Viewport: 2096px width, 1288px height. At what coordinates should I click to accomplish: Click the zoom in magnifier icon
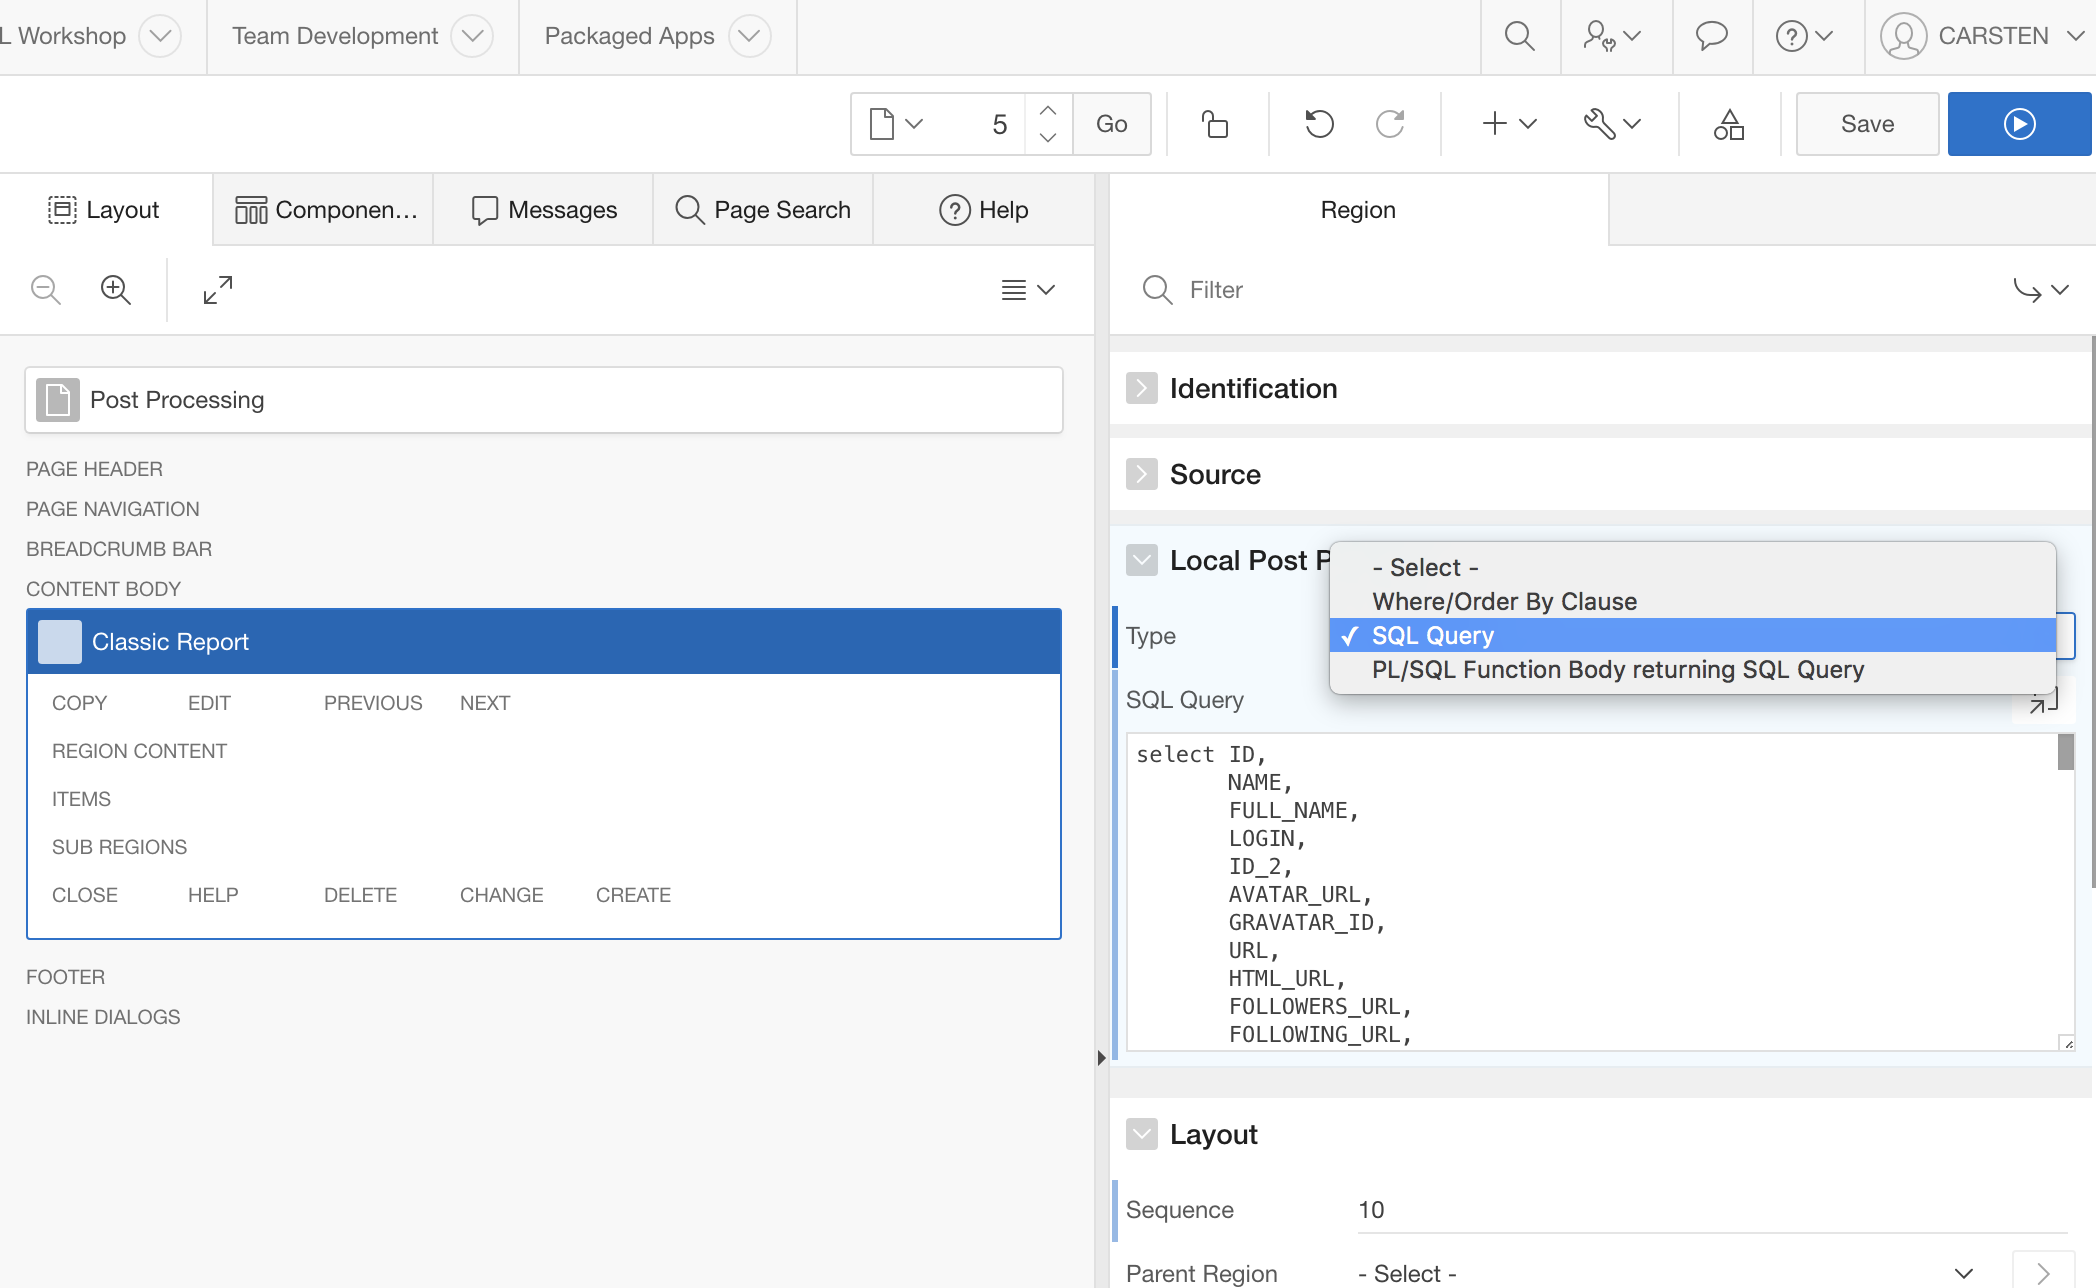(116, 290)
